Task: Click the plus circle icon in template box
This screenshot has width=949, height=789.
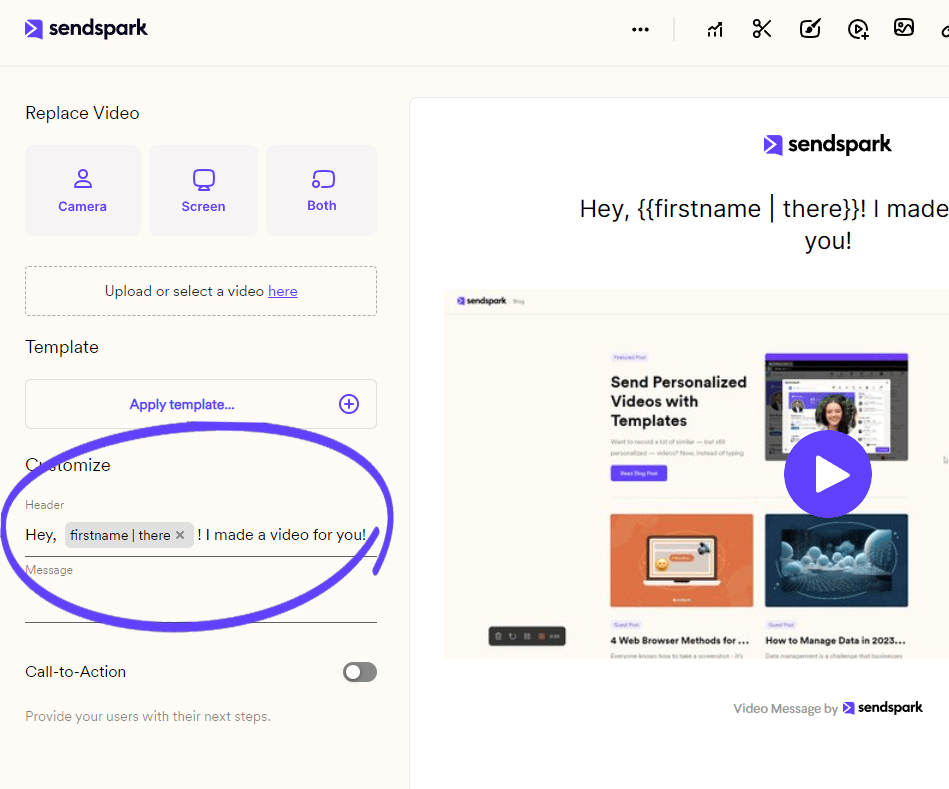Action: [349, 404]
